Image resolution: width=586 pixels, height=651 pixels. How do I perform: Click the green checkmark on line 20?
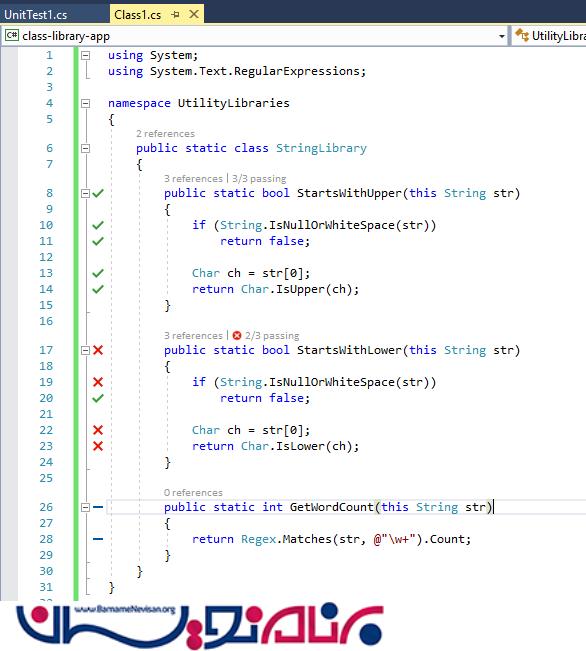point(98,398)
